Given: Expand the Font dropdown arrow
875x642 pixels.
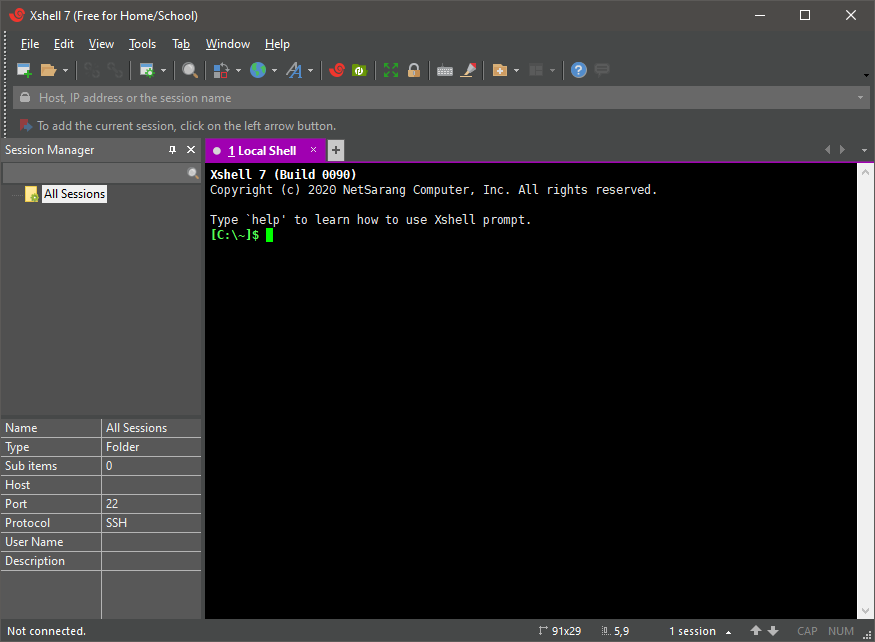Looking at the screenshot, I should 310,71.
